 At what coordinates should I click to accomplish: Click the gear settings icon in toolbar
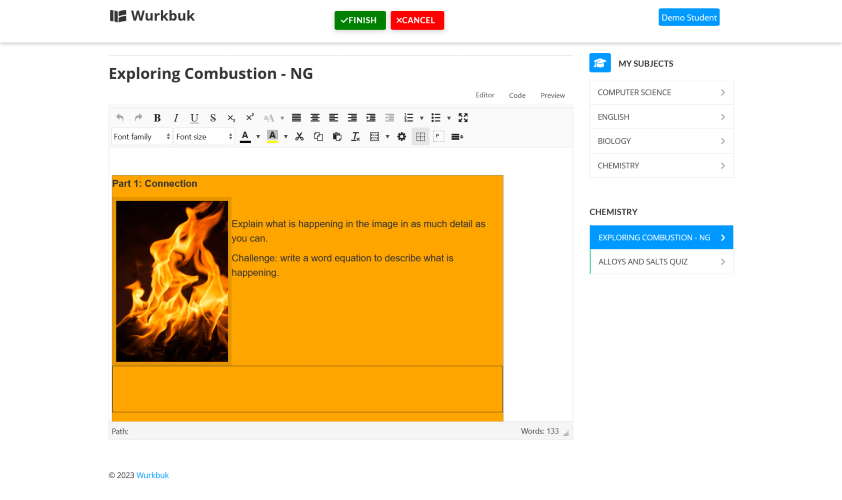click(402, 136)
